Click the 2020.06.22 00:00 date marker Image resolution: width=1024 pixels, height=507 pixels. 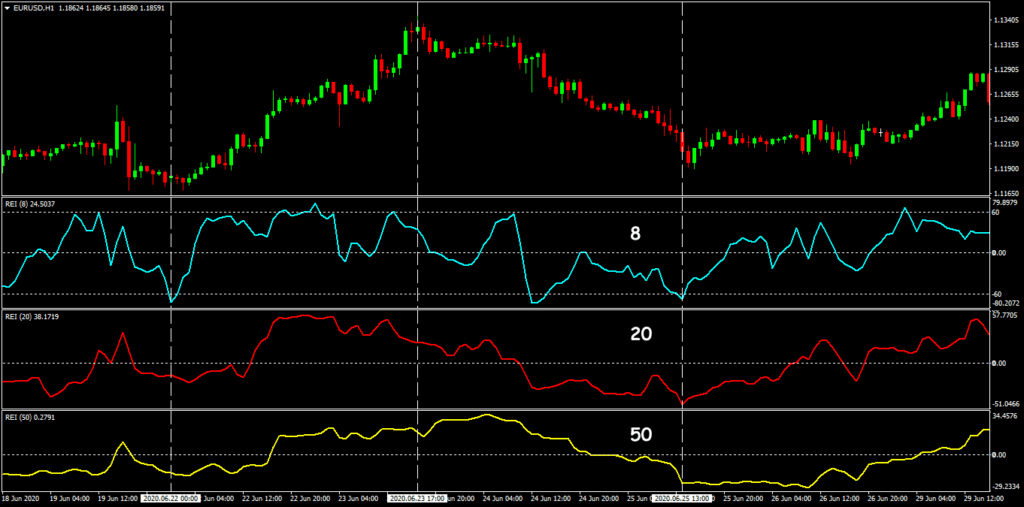coord(172,497)
